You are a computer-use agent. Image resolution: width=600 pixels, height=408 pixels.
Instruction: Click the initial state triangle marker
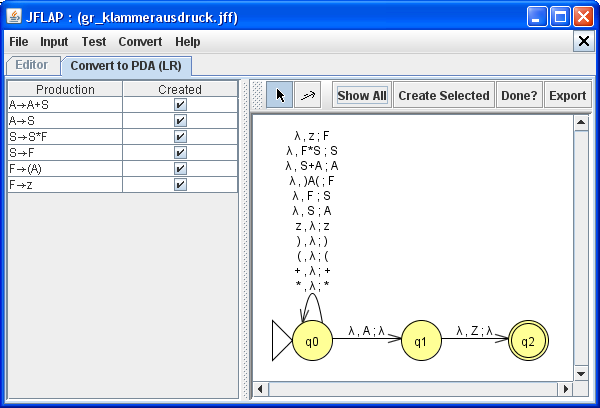click(281, 341)
